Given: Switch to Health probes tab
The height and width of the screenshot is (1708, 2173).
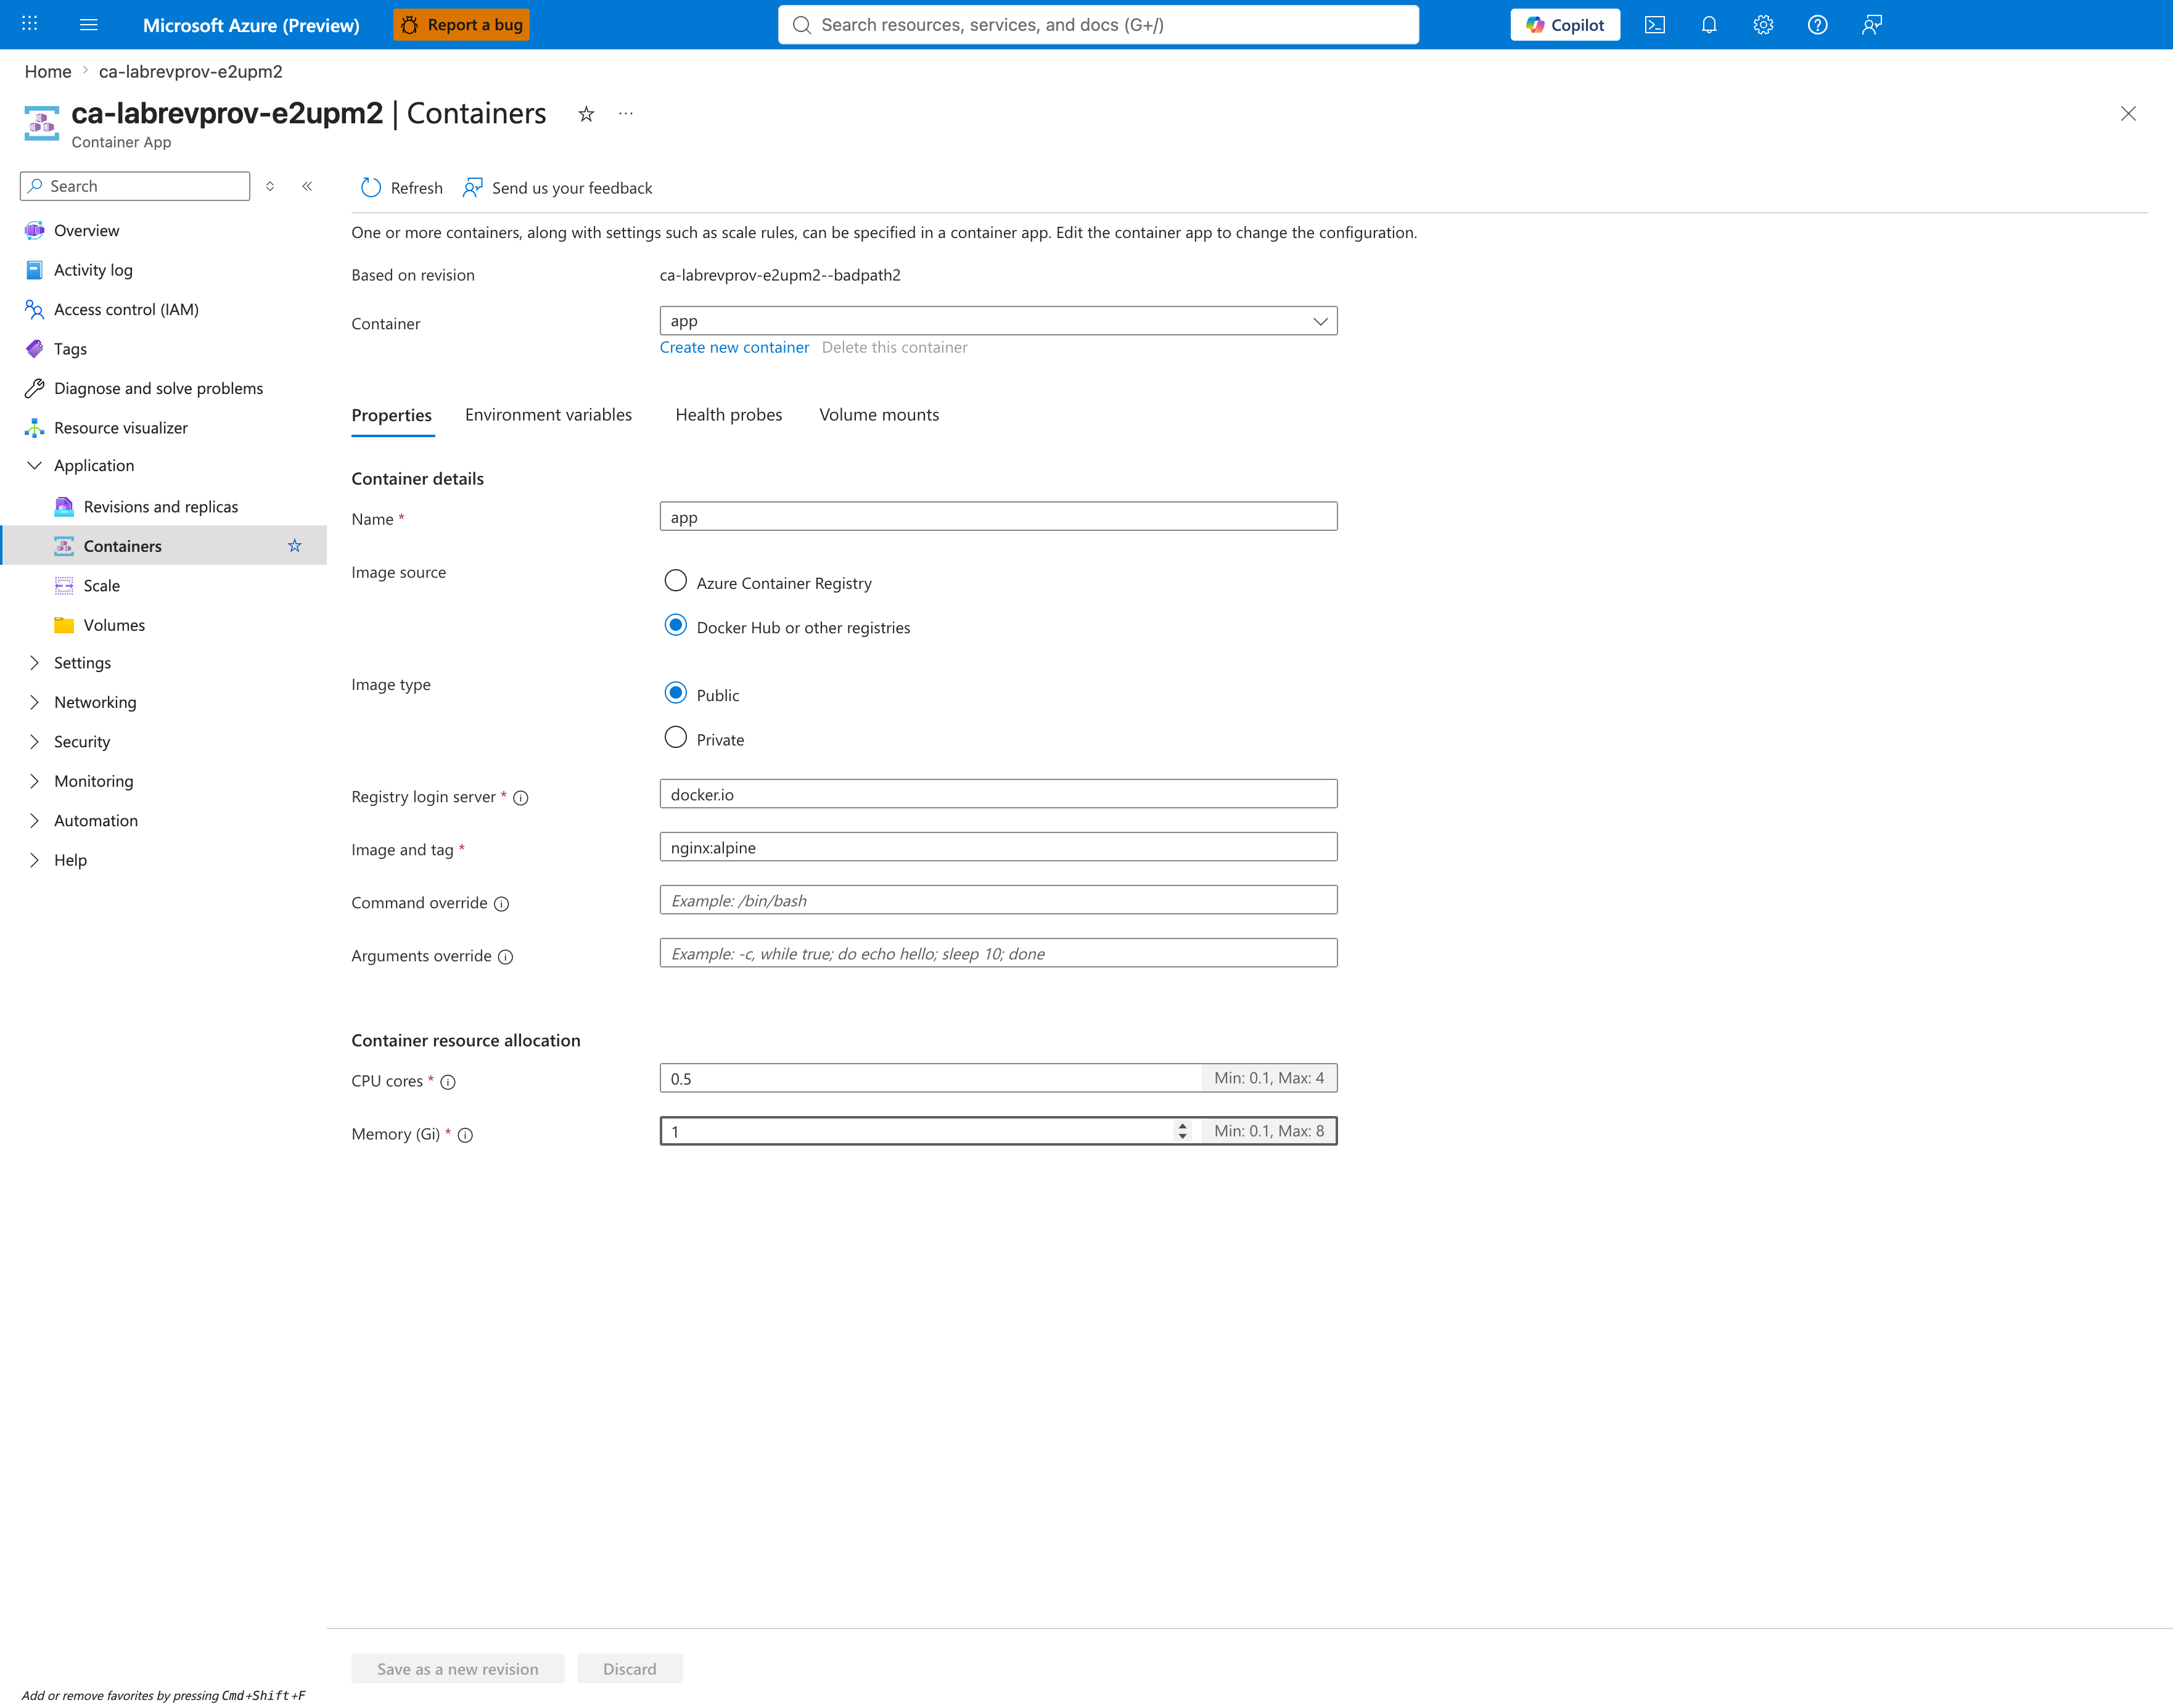Looking at the screenshot, I should coord(729,415).
